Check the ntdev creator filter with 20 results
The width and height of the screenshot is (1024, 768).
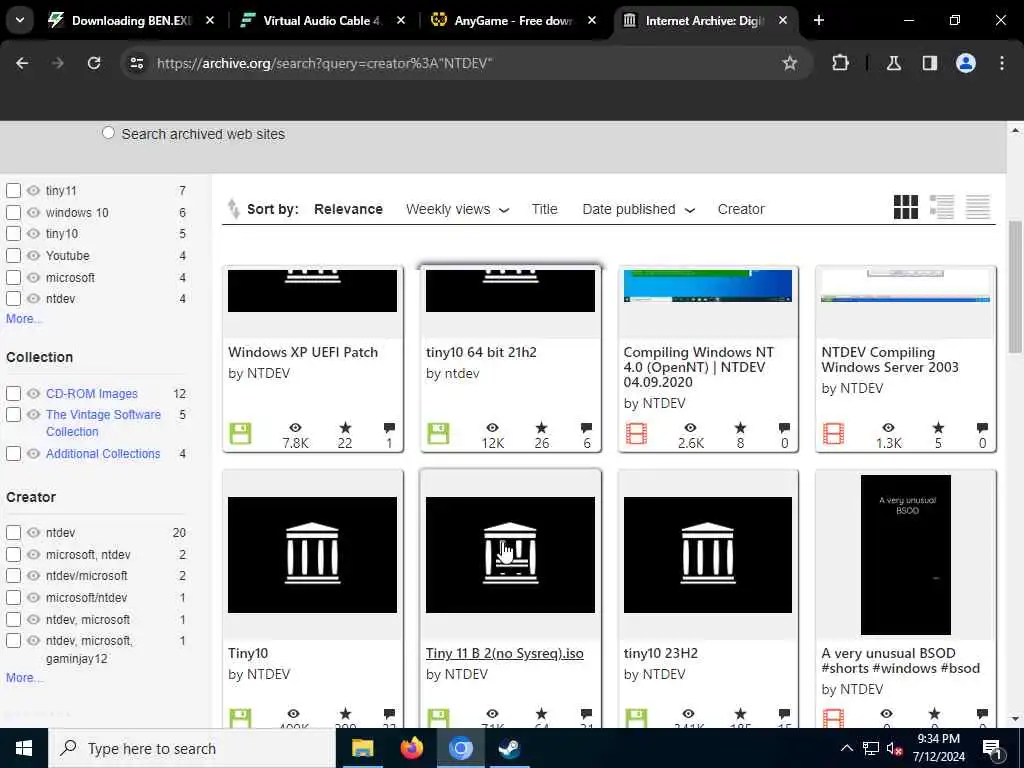[x=13, y=532]
